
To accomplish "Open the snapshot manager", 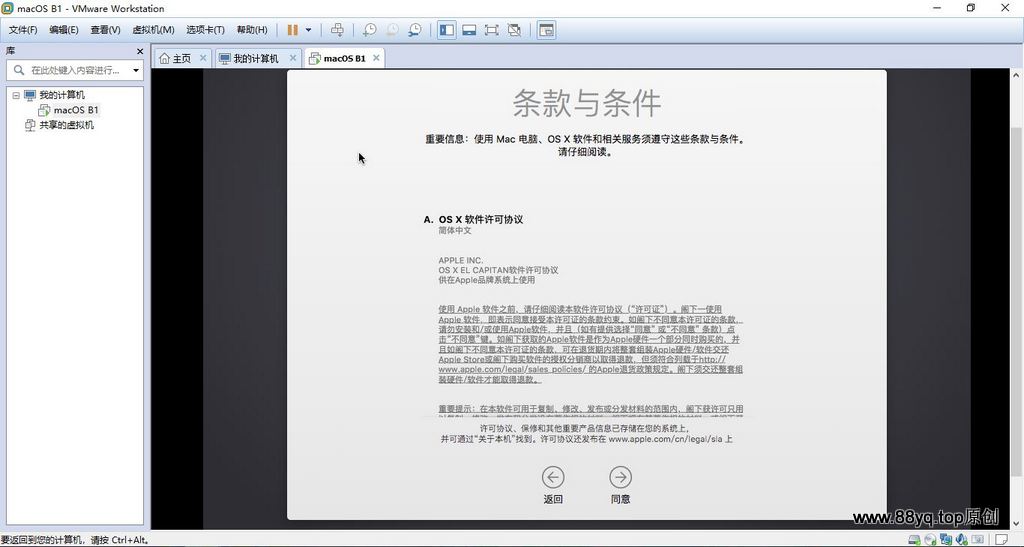I will [415, 30].
